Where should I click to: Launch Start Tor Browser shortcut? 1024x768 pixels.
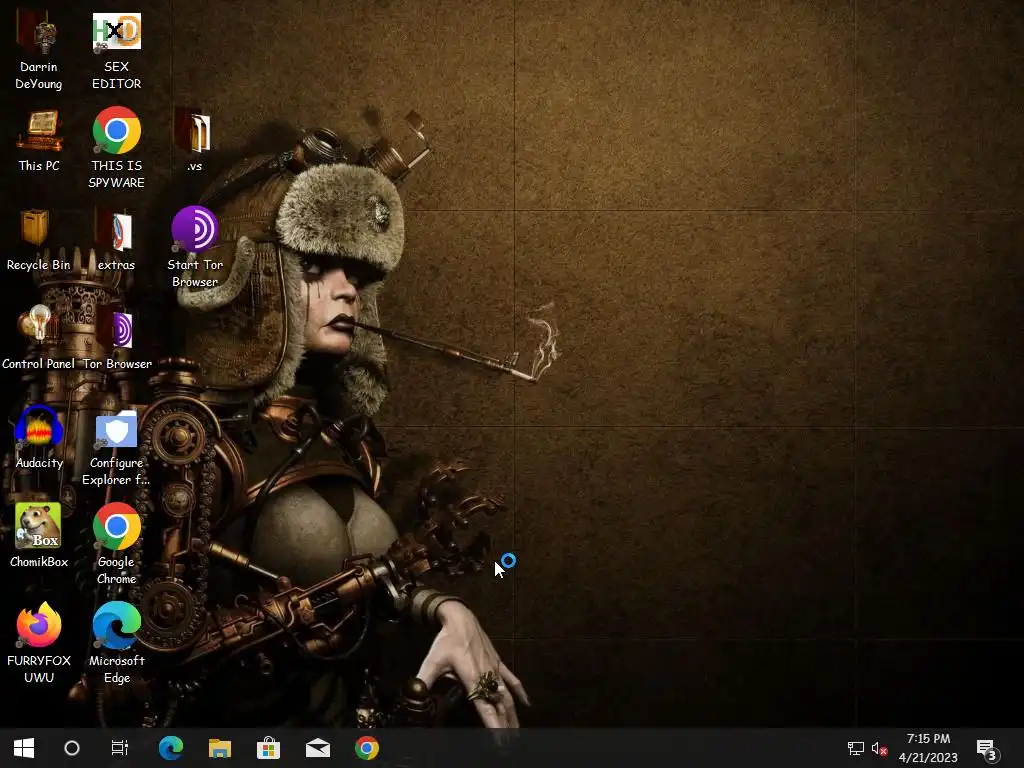pos(195,248)
